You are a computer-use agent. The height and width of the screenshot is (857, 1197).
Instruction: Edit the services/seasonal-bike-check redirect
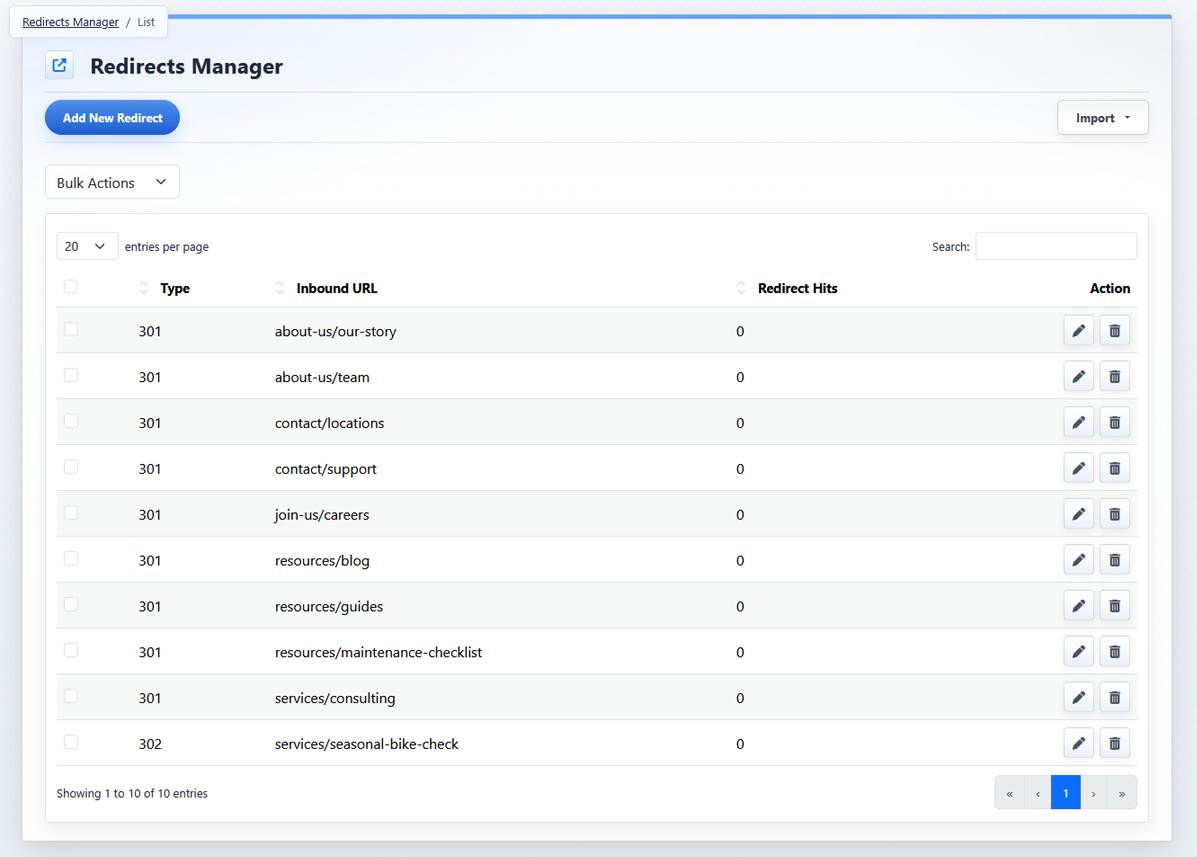[1079, 743]
